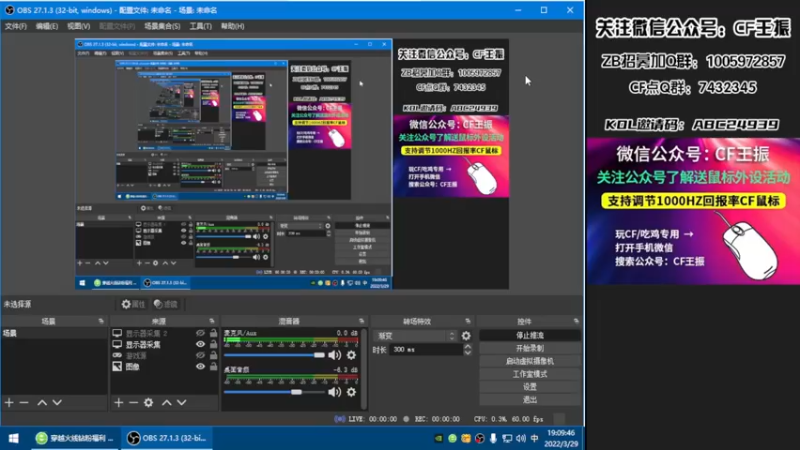Enable 工作室模式 studio mode
Screen dimensions: 800x450
click(530, 374)
